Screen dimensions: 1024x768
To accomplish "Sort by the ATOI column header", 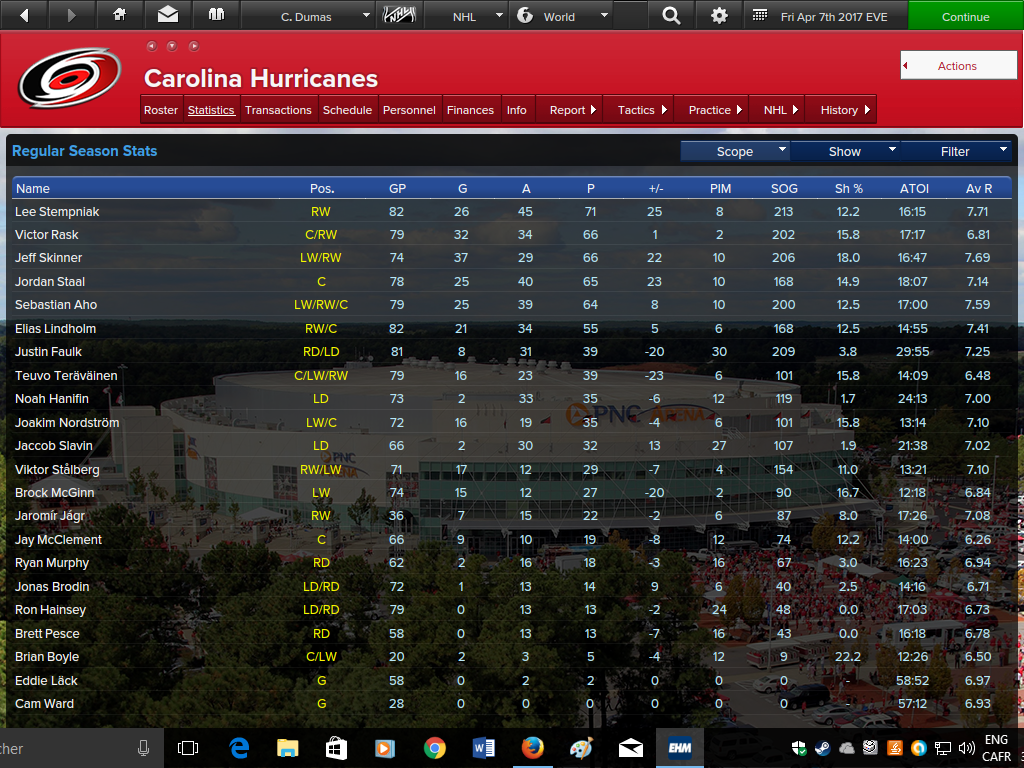I will pos(914,189).
